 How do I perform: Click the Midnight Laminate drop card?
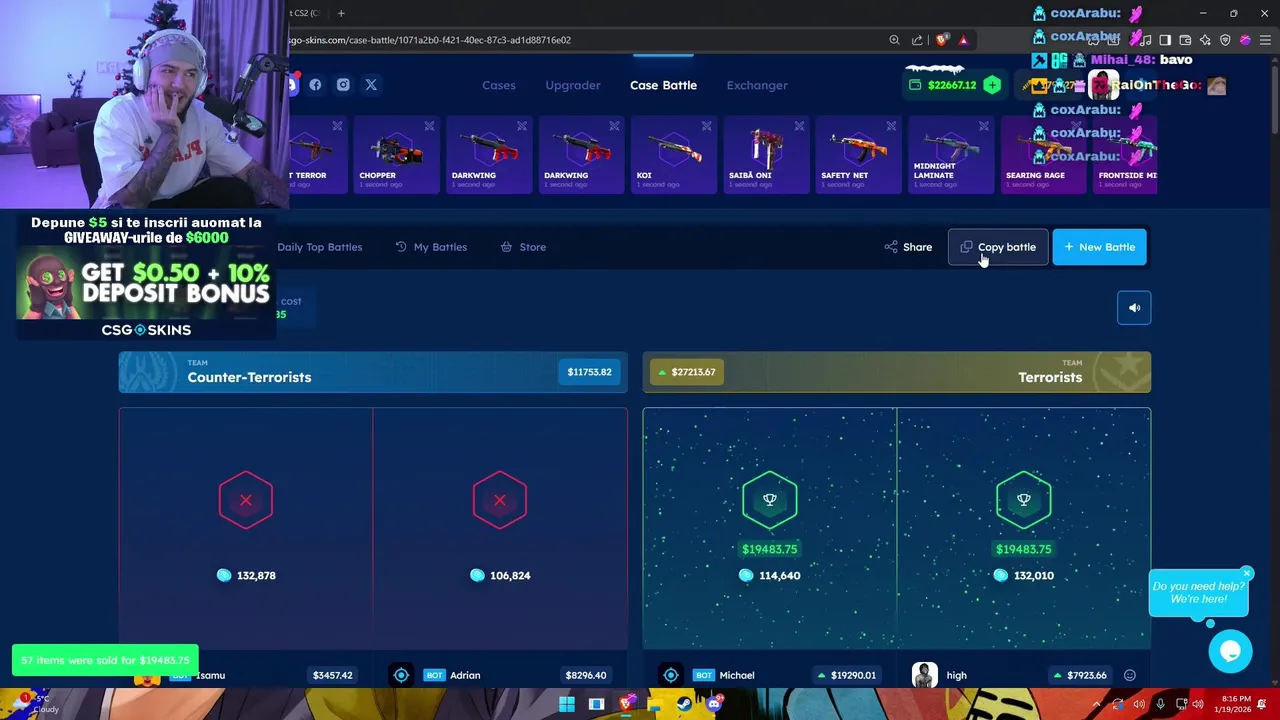[949, 153]
